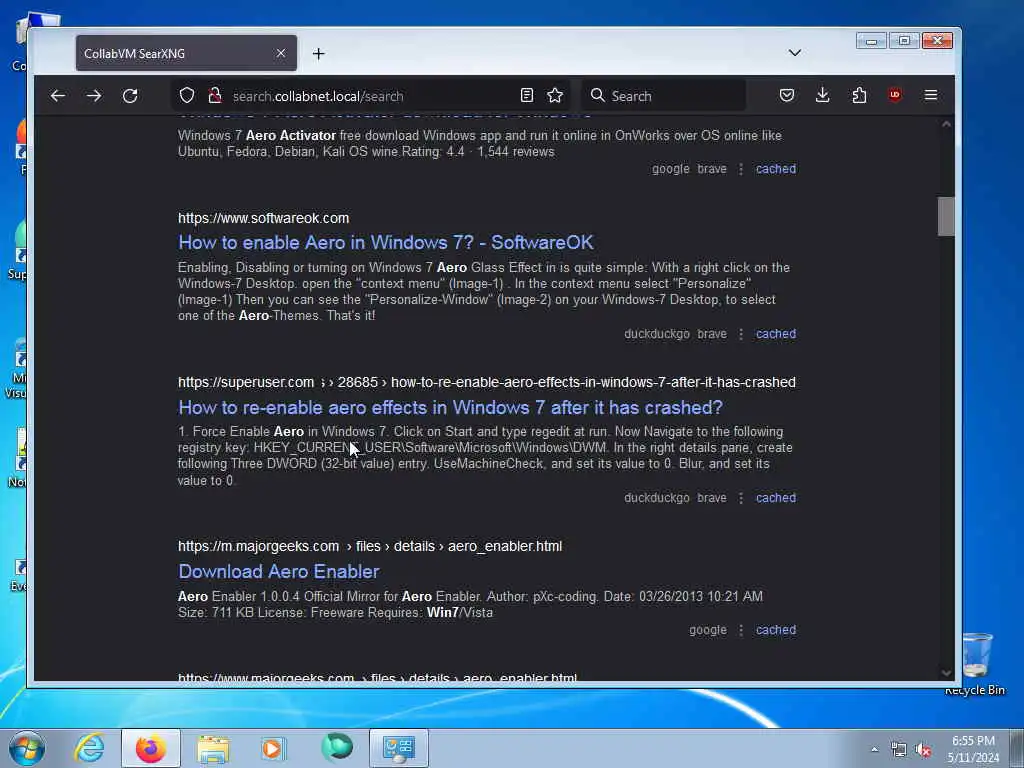This screenshot has width=1024, height=768.
Task: Open the Recycle Bin desktop icon
Action: coord(975,664)
